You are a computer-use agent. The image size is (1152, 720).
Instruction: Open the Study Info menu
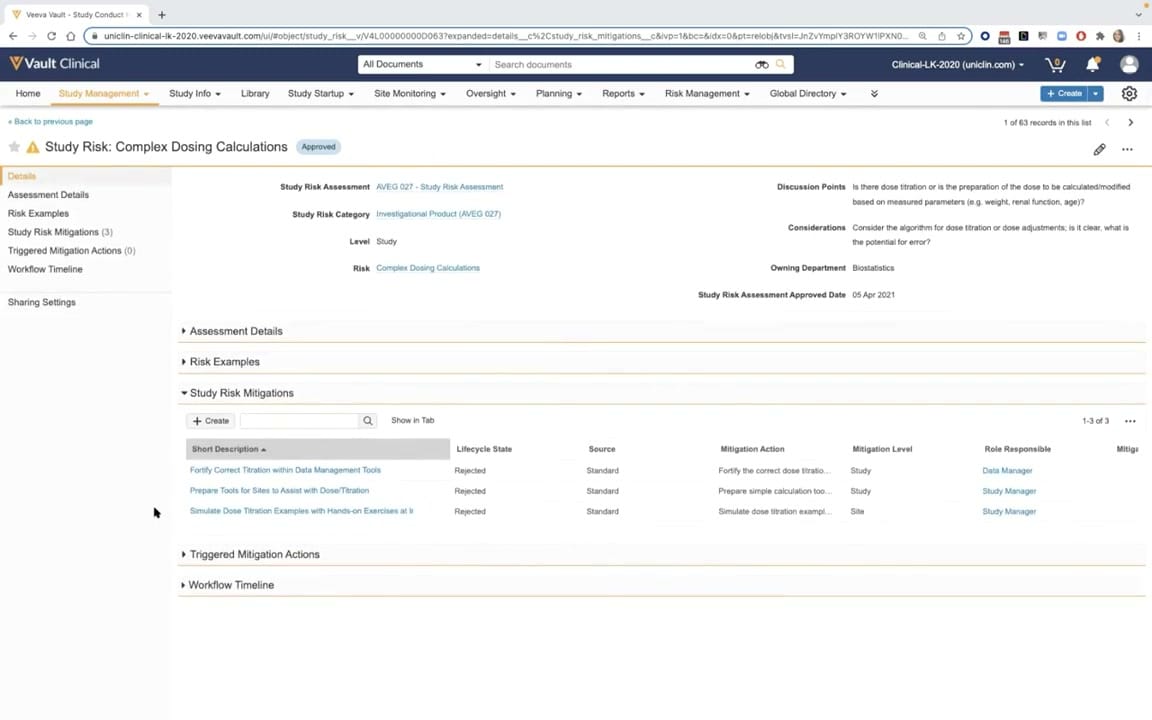[x=195, y=94]
